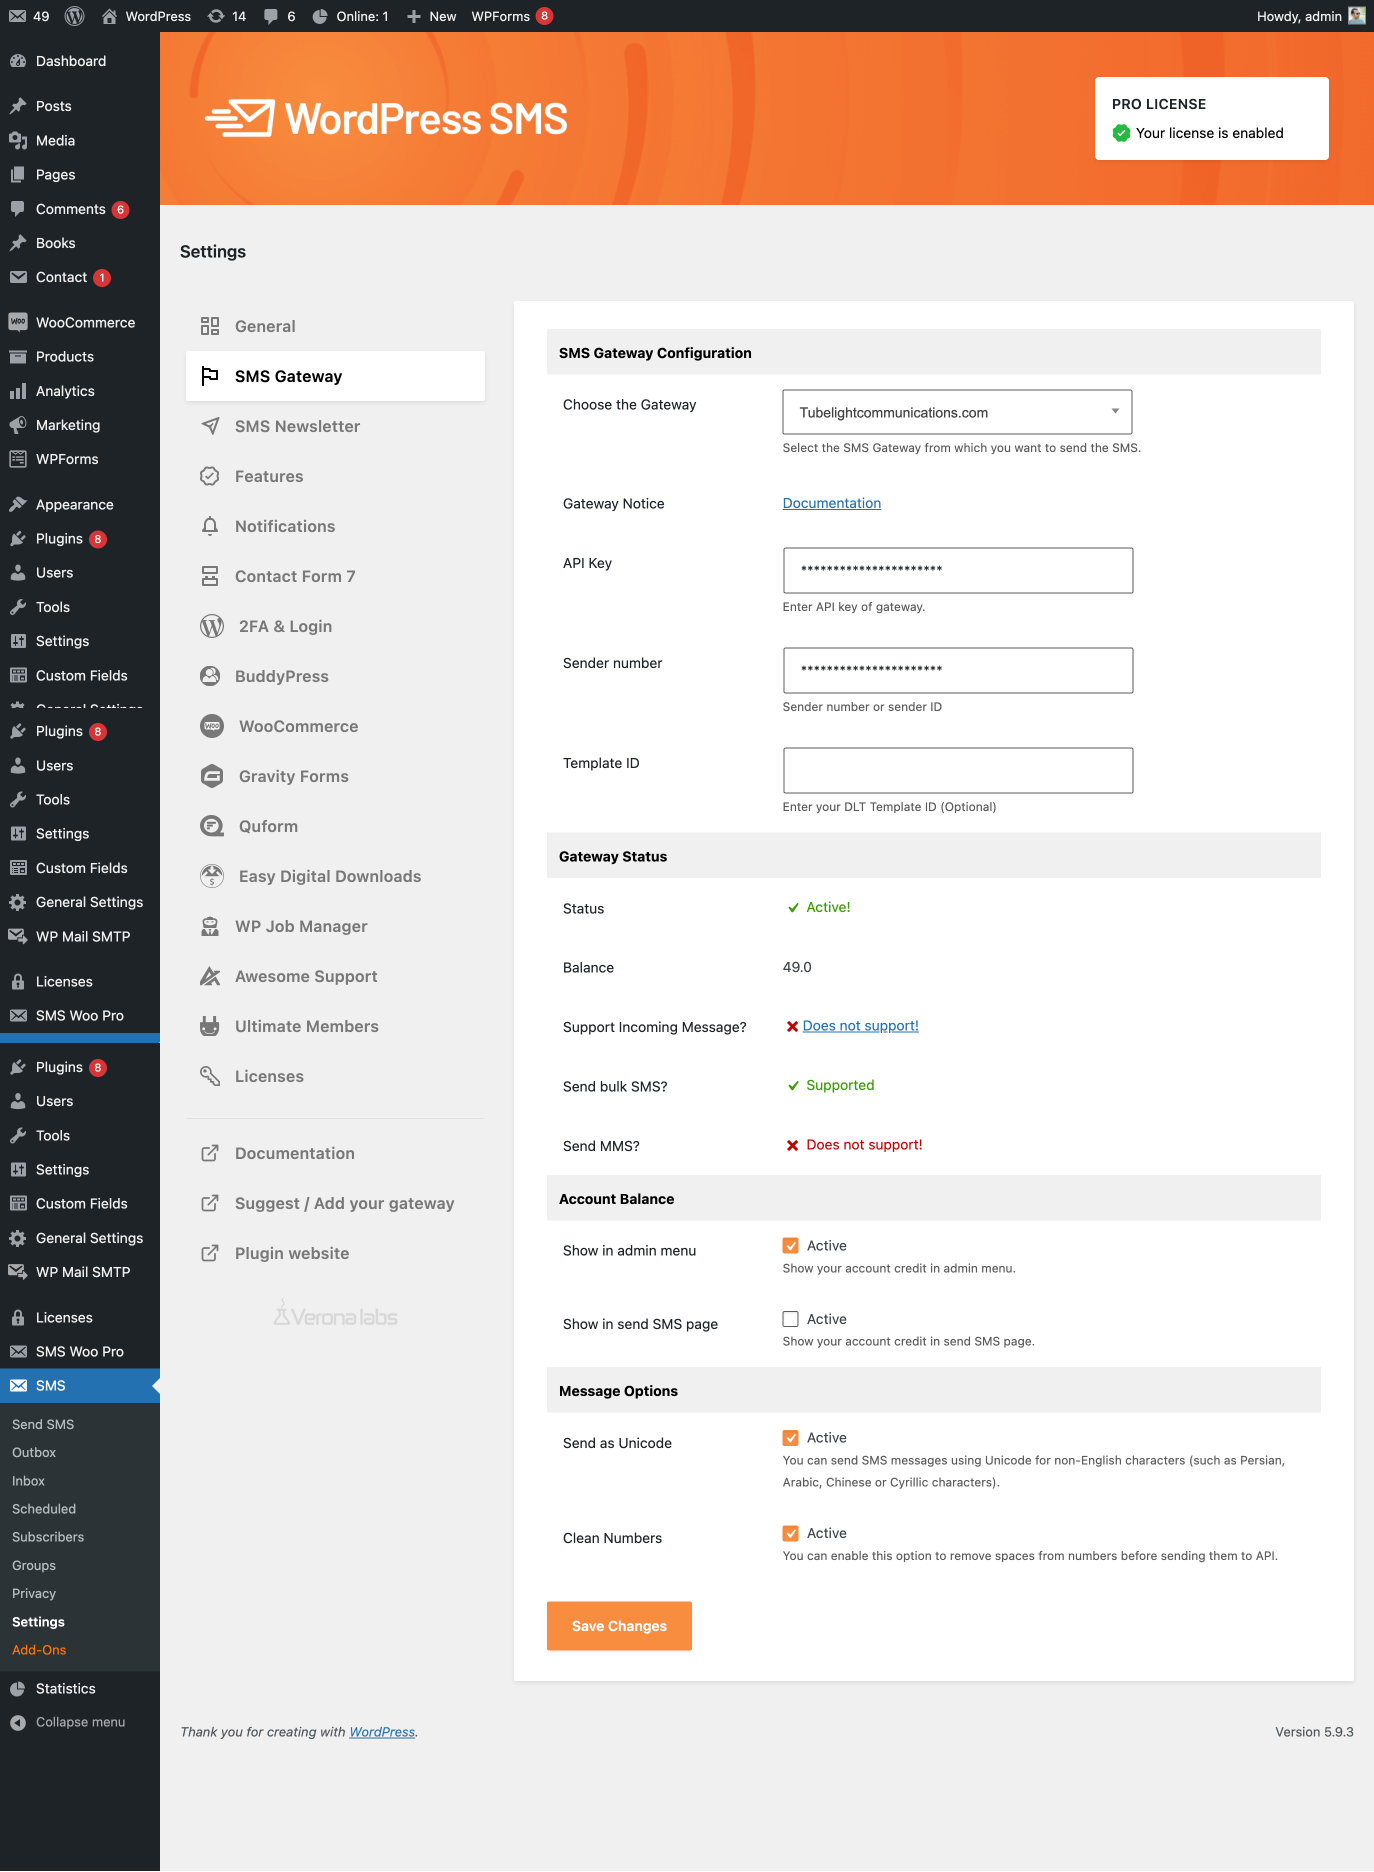1374x1872 pixels.
Task: Toggle the Clean Numbers checkbox
Action: click(791, 1534)
